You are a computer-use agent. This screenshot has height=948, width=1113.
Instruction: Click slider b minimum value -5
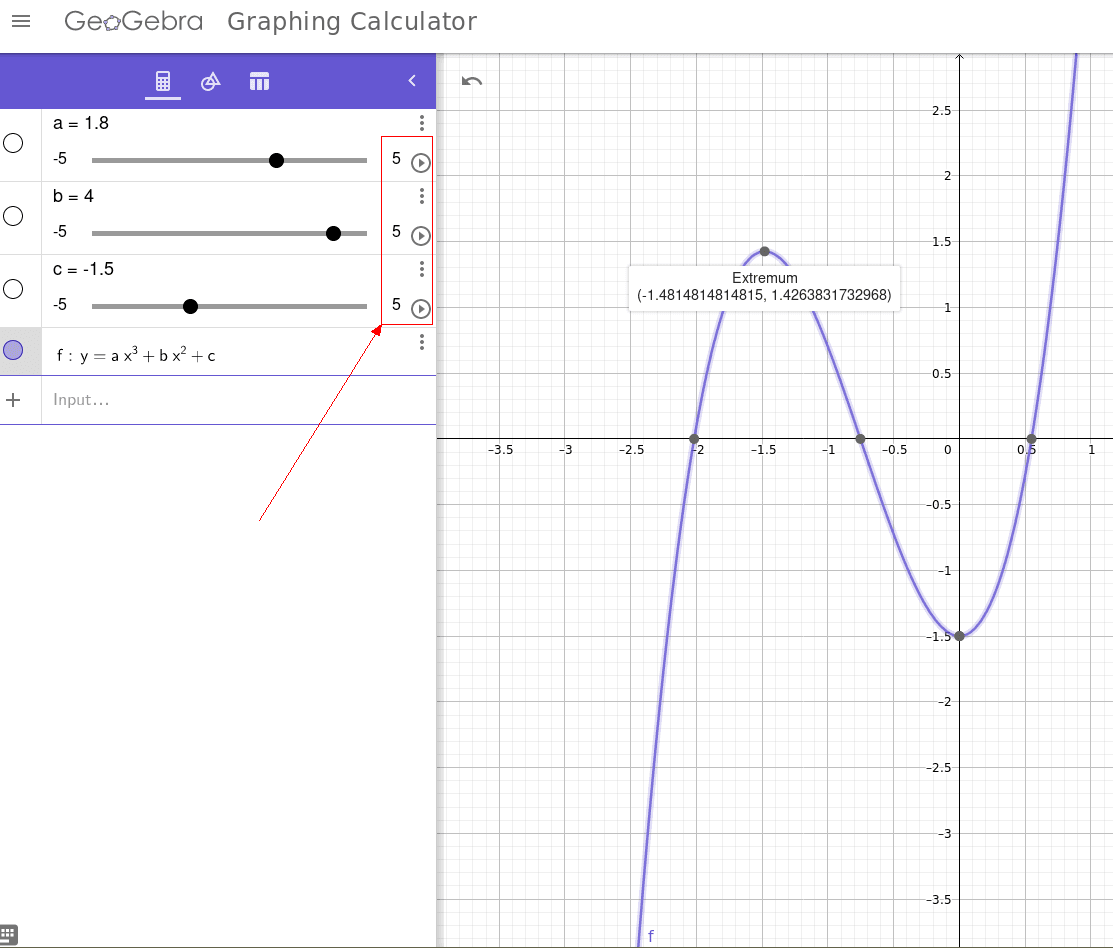tap(60, 231)
